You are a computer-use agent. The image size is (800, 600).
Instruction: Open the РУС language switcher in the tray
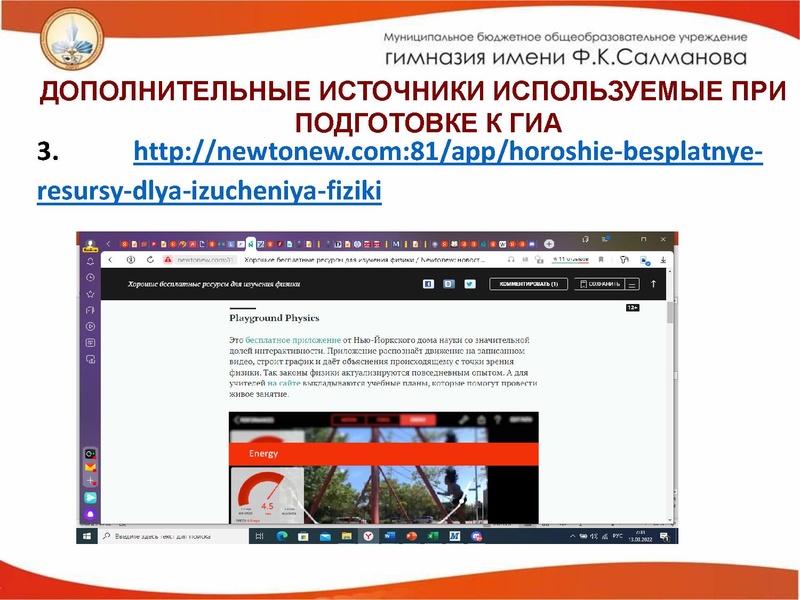click(617, 535)
